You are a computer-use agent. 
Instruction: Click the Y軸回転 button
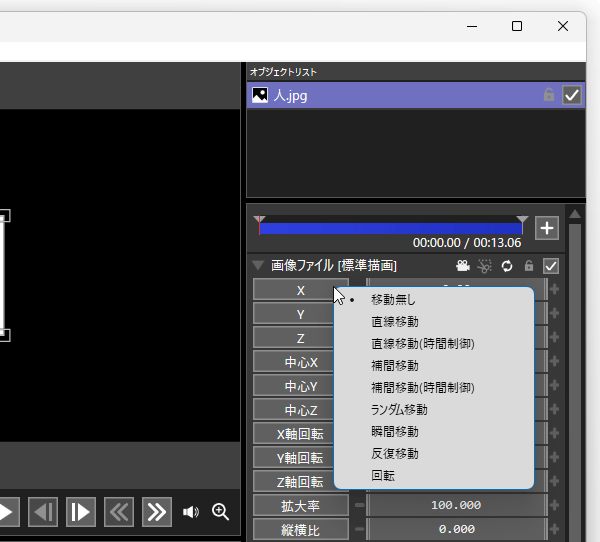click(301, 458)
